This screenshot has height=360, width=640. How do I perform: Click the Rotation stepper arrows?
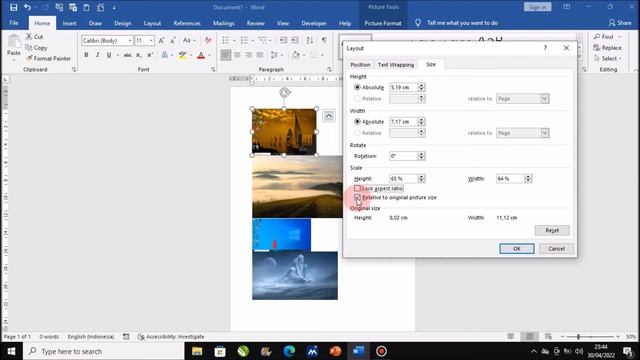(421, 156)
